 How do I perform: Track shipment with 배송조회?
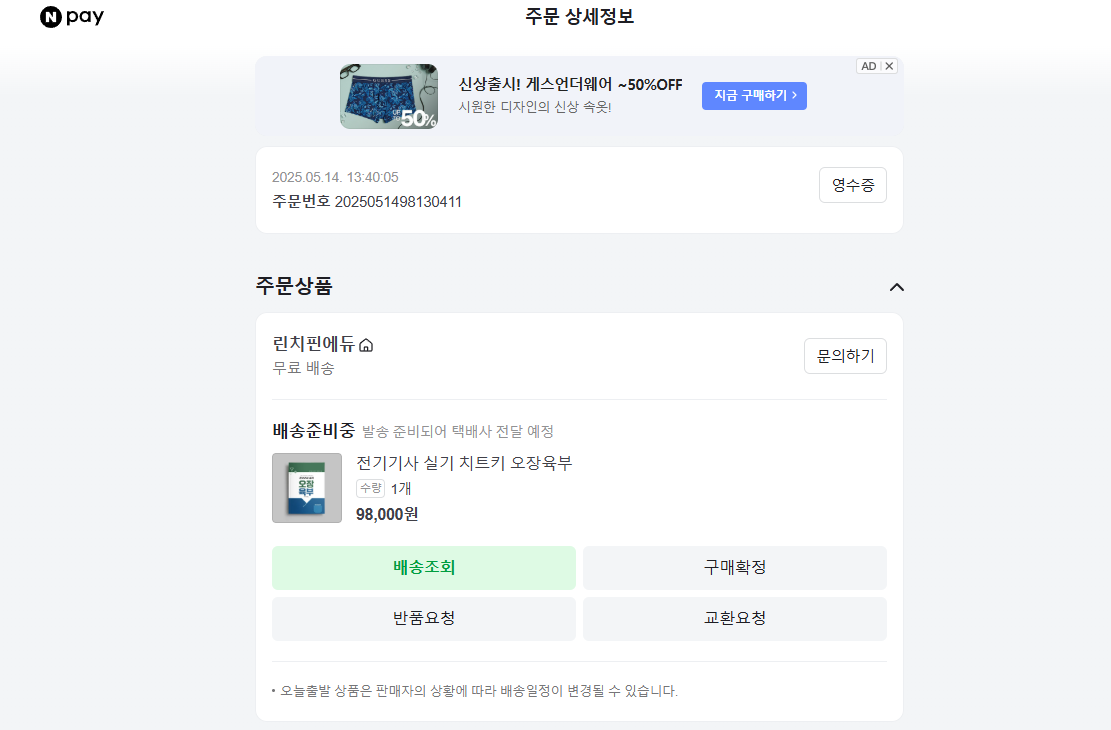click(424, 568)
